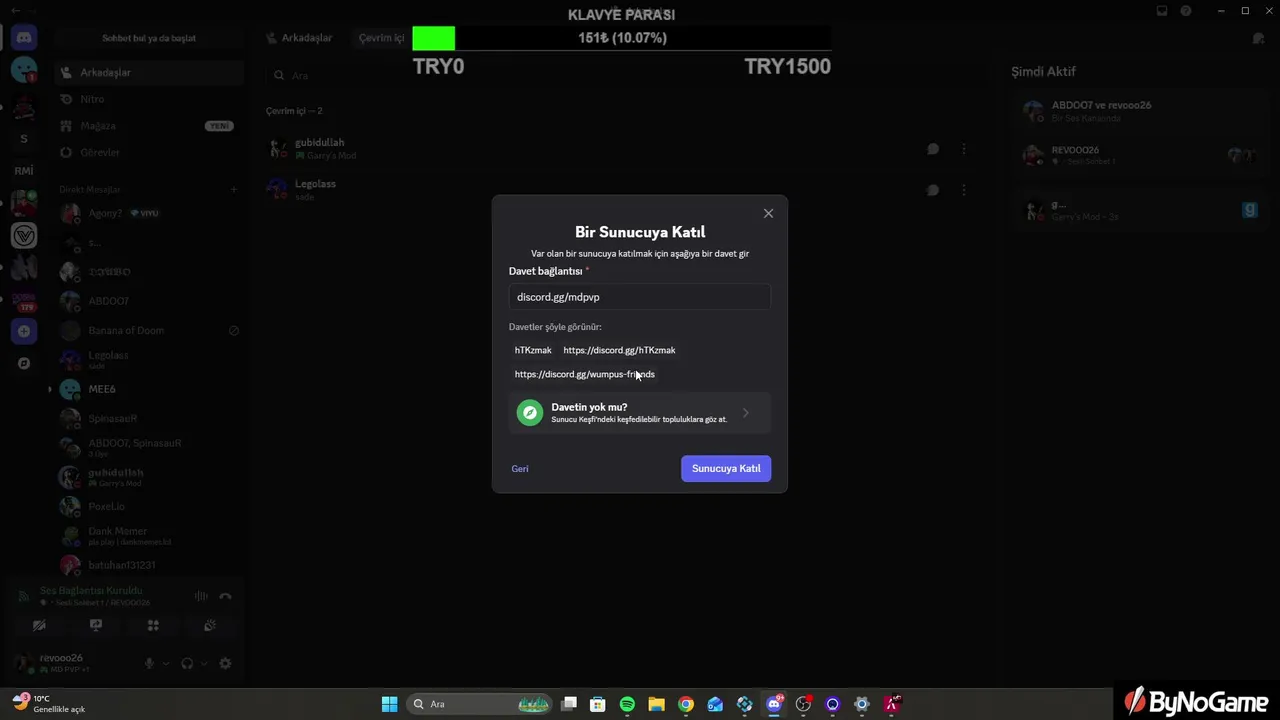Click the Sunucuya Katıl button

point(726,468)
